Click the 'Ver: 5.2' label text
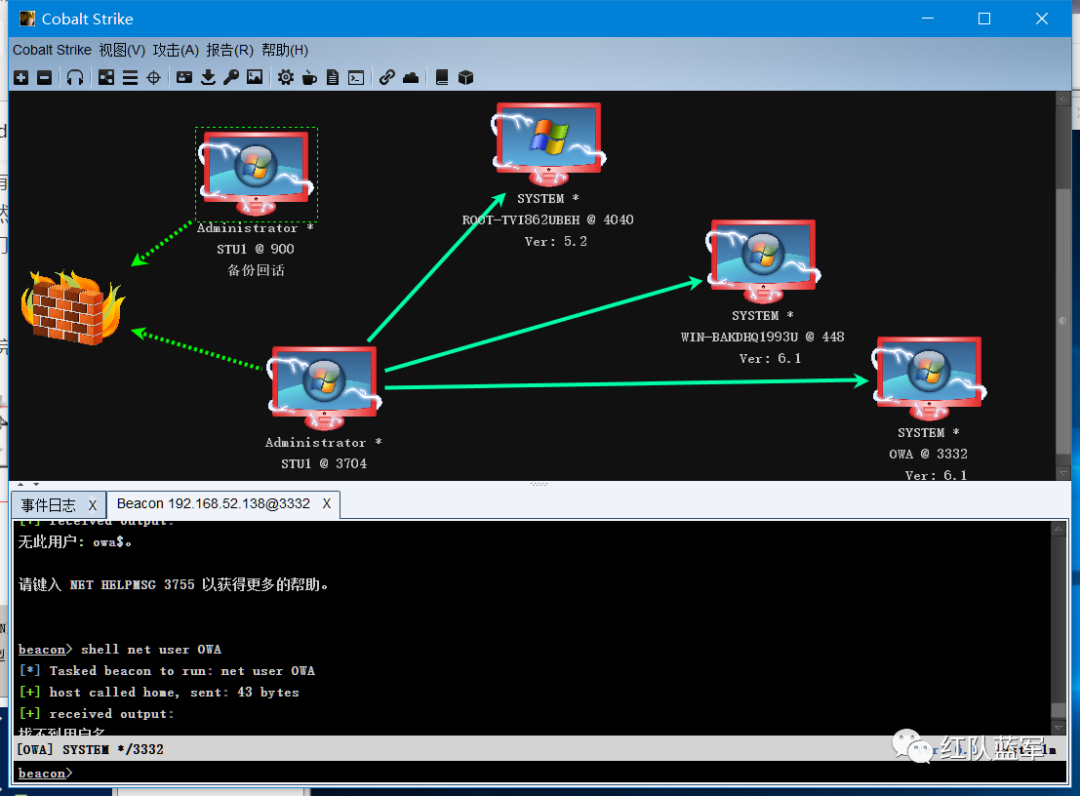The height and width of the screenshot is (796, 1080). (556, 241)
